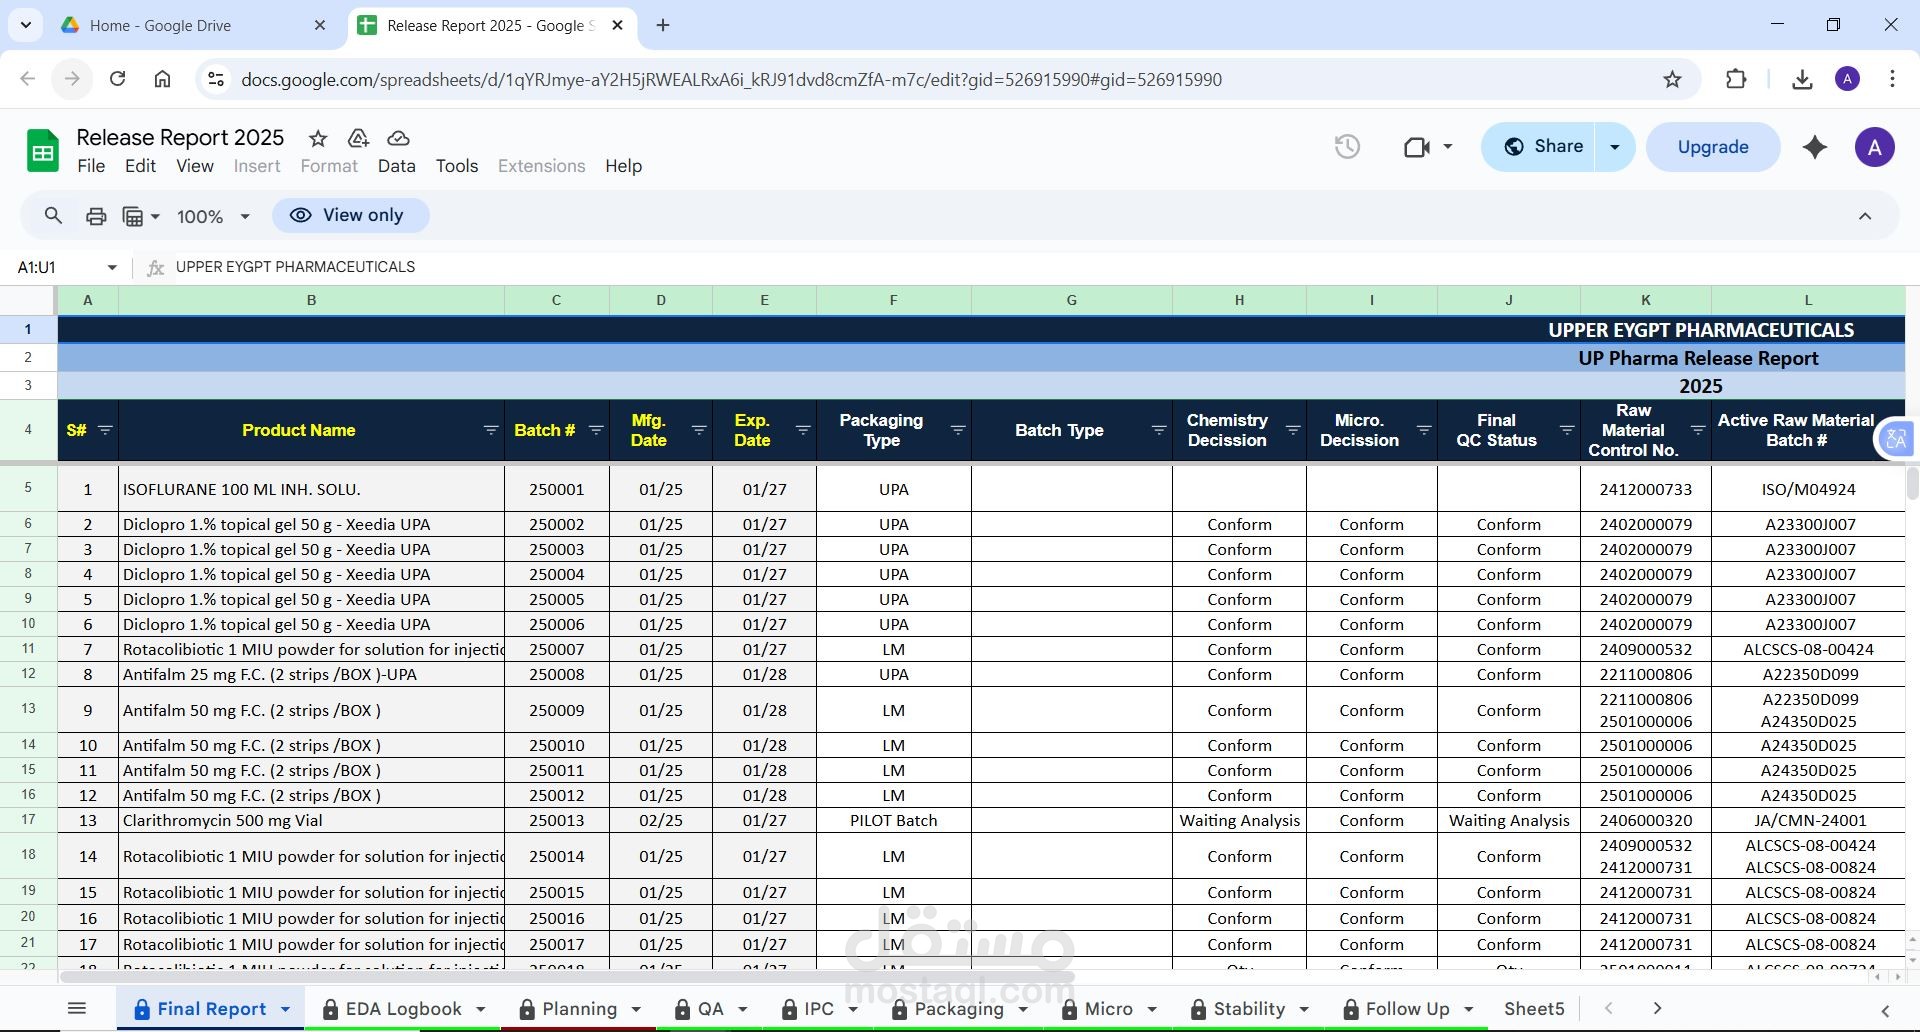The height and width of the screenshot is (1032, 1920).
Task: Open the Google account avatar in Sheets
Action: tap(1874, 147)
